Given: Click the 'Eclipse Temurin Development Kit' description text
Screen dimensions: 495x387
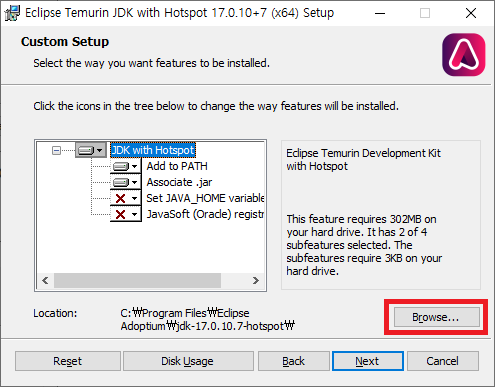Looking at the screenshot, I should pos(364,159).
